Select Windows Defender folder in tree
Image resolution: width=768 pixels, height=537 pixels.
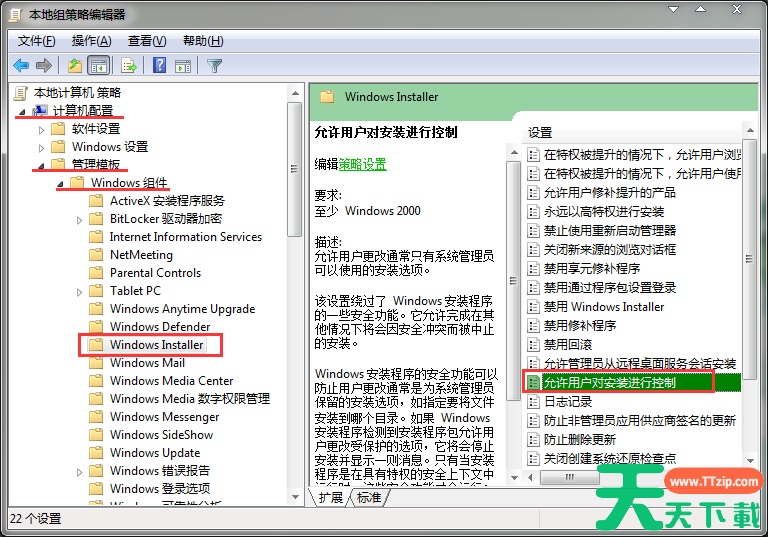(x=160, y=327)
